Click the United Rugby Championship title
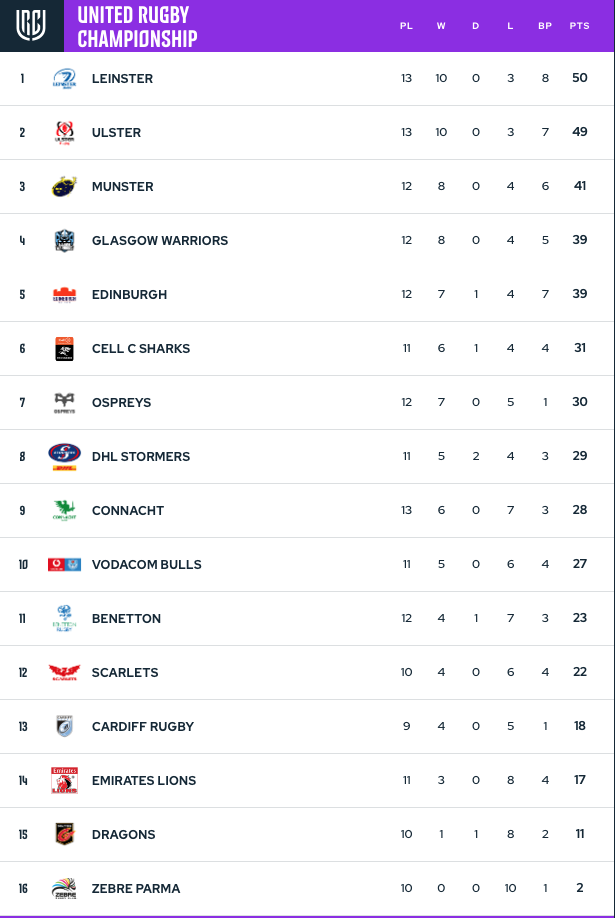This screenshot has height=918, width=615. coord(137,26)
